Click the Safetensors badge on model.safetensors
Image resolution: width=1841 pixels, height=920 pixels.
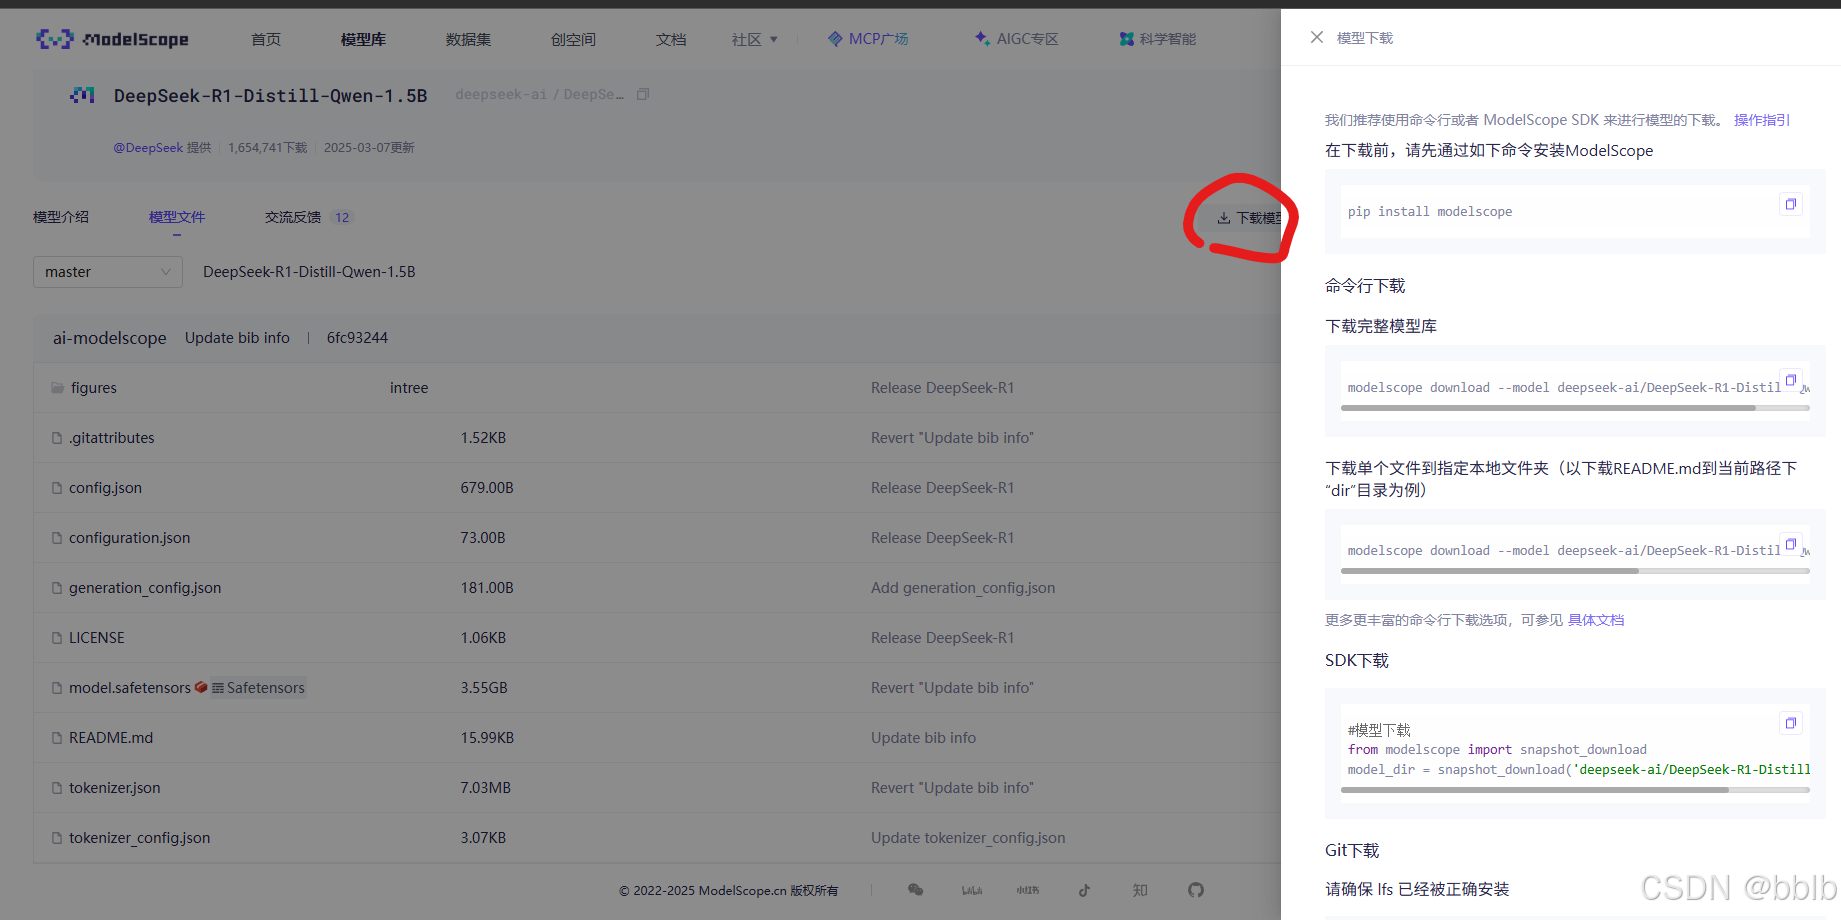(258, 688)
